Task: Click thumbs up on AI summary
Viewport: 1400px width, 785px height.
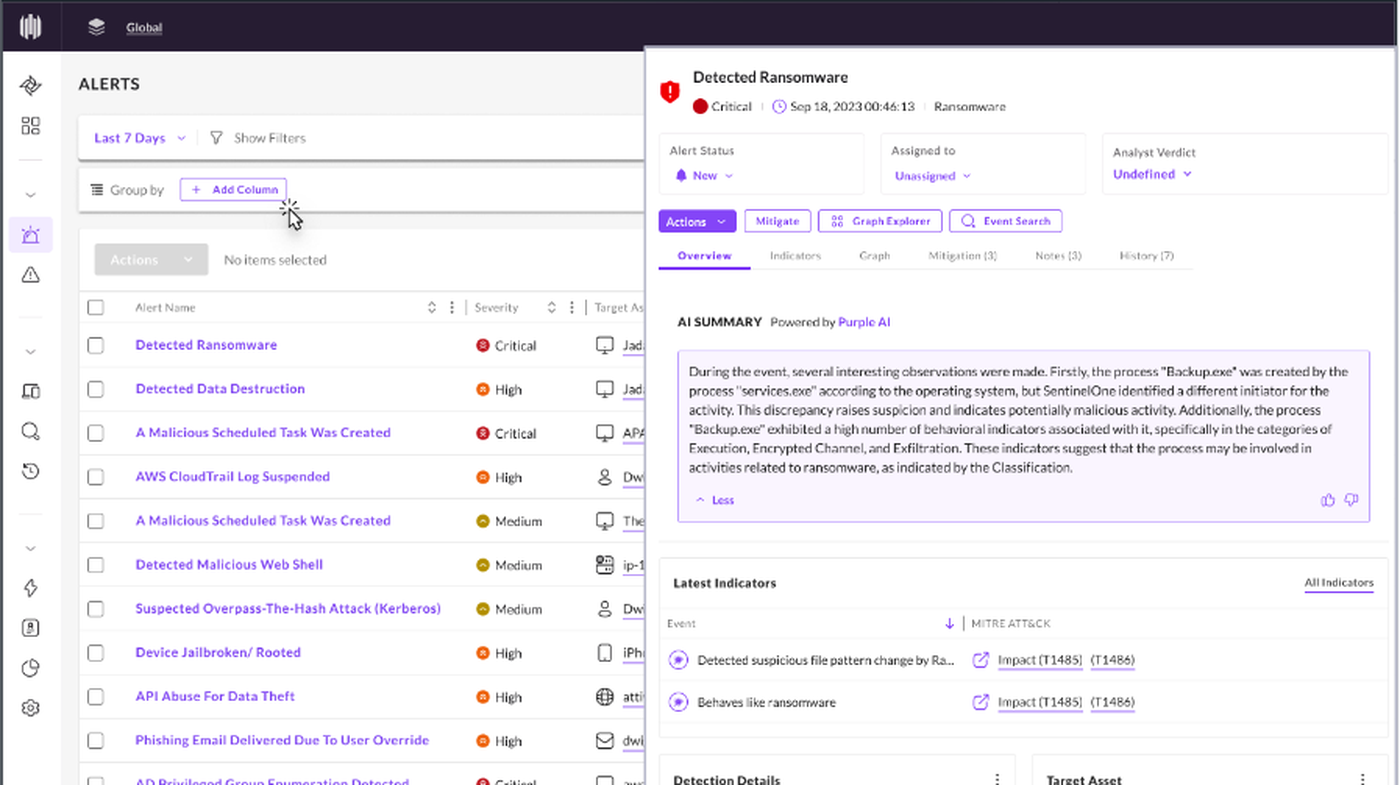Action: (1328, 500)
